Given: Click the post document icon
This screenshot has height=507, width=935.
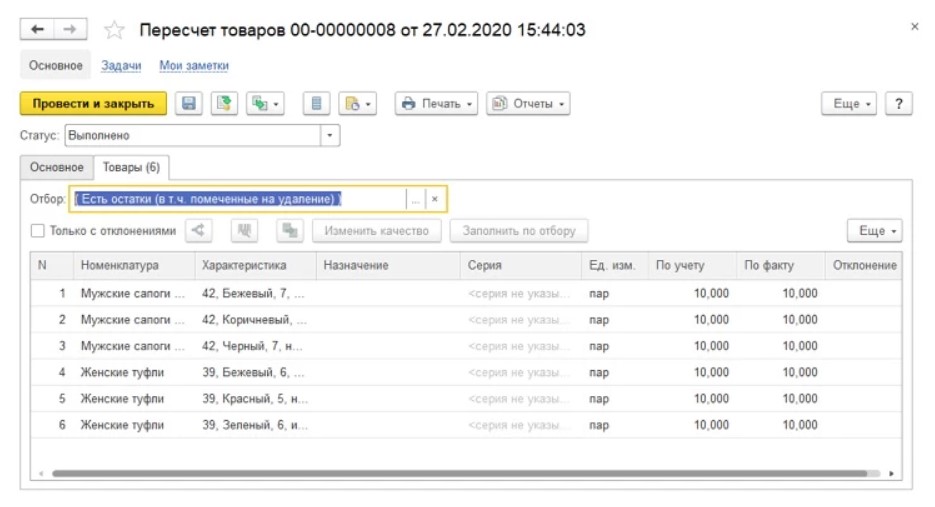Looking at the screenshot, I should coord(224,103).
